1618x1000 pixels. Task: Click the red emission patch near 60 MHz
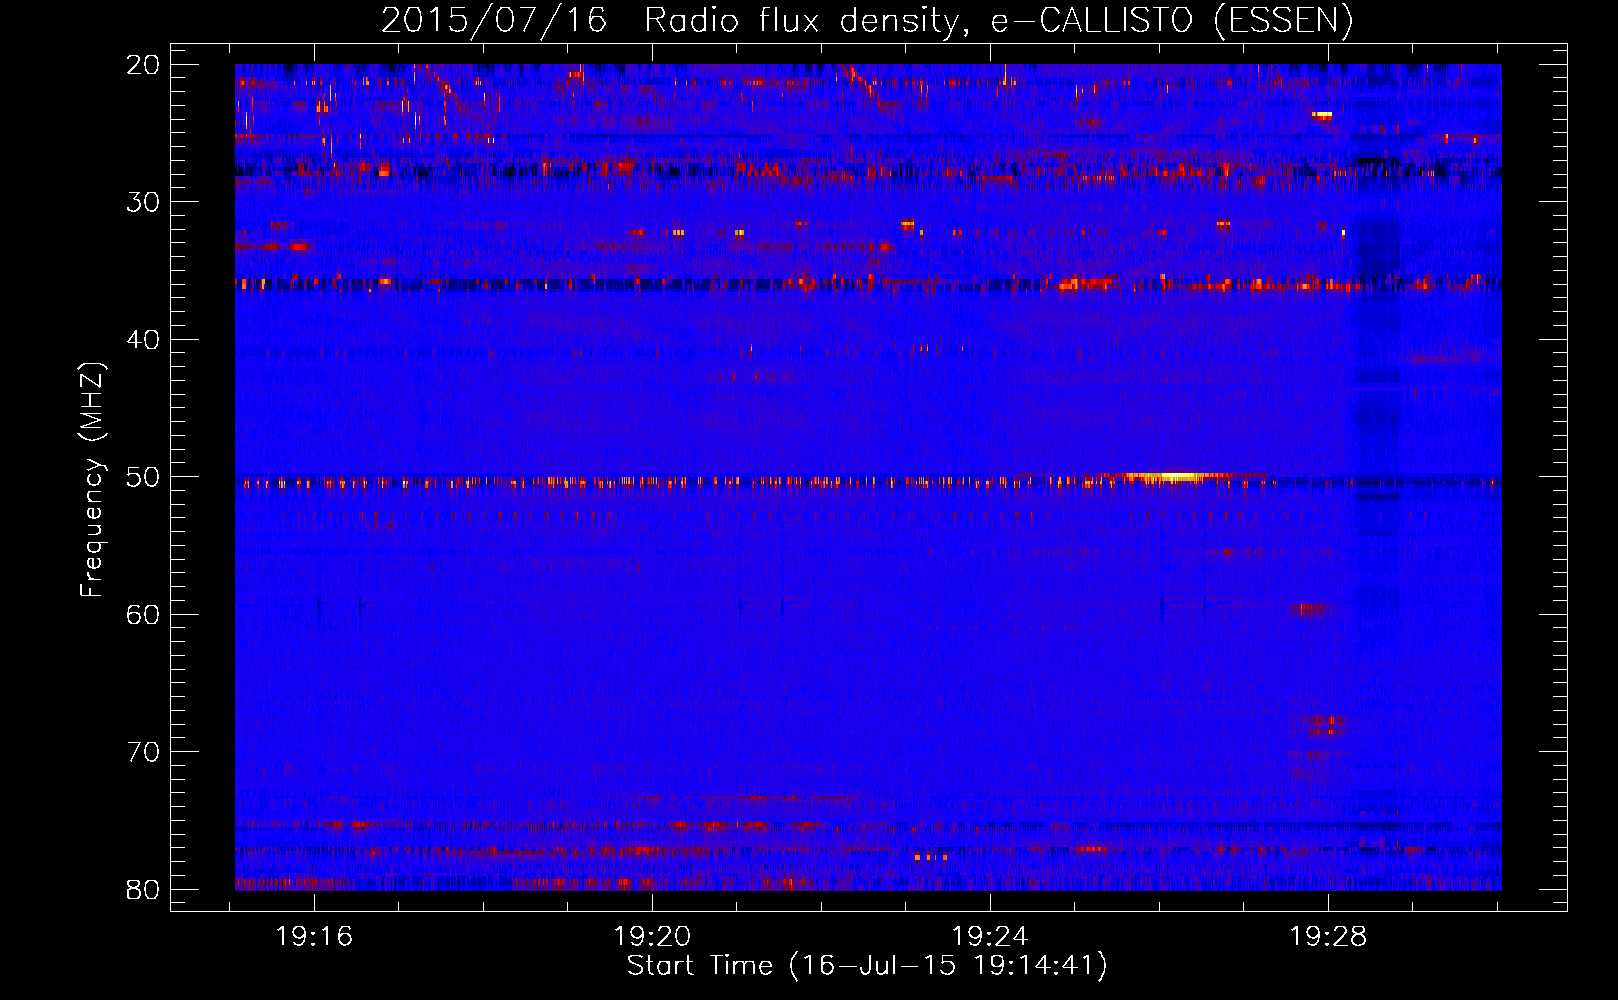click(1310, 608)
